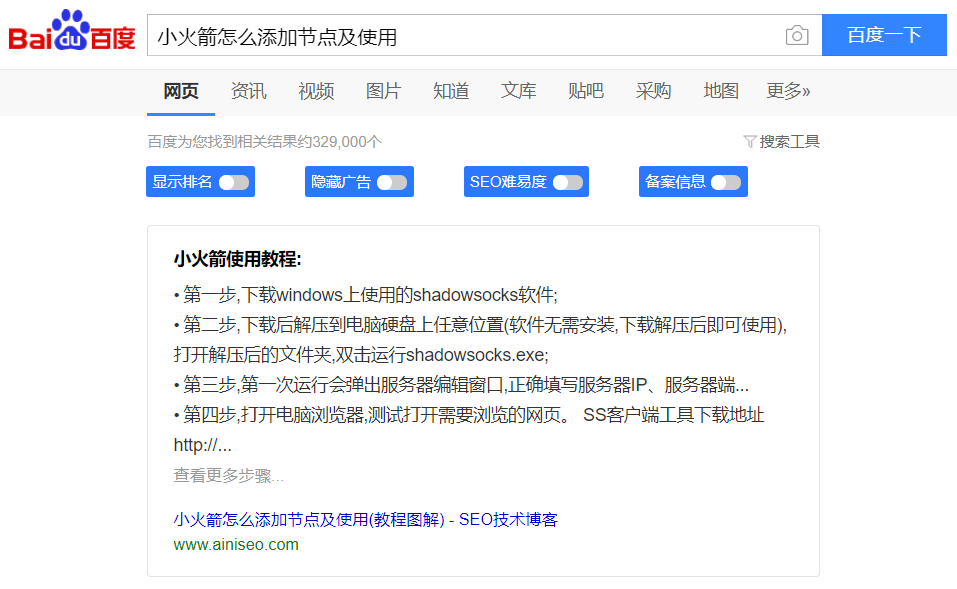The image size is (957, 589).
Task: Open the SEO技术博客 result link
Action: (x=365, y=519)
